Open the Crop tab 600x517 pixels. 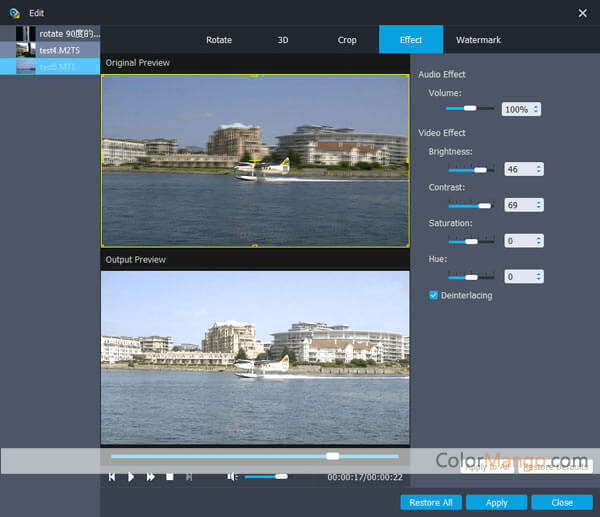click(347, 40)
